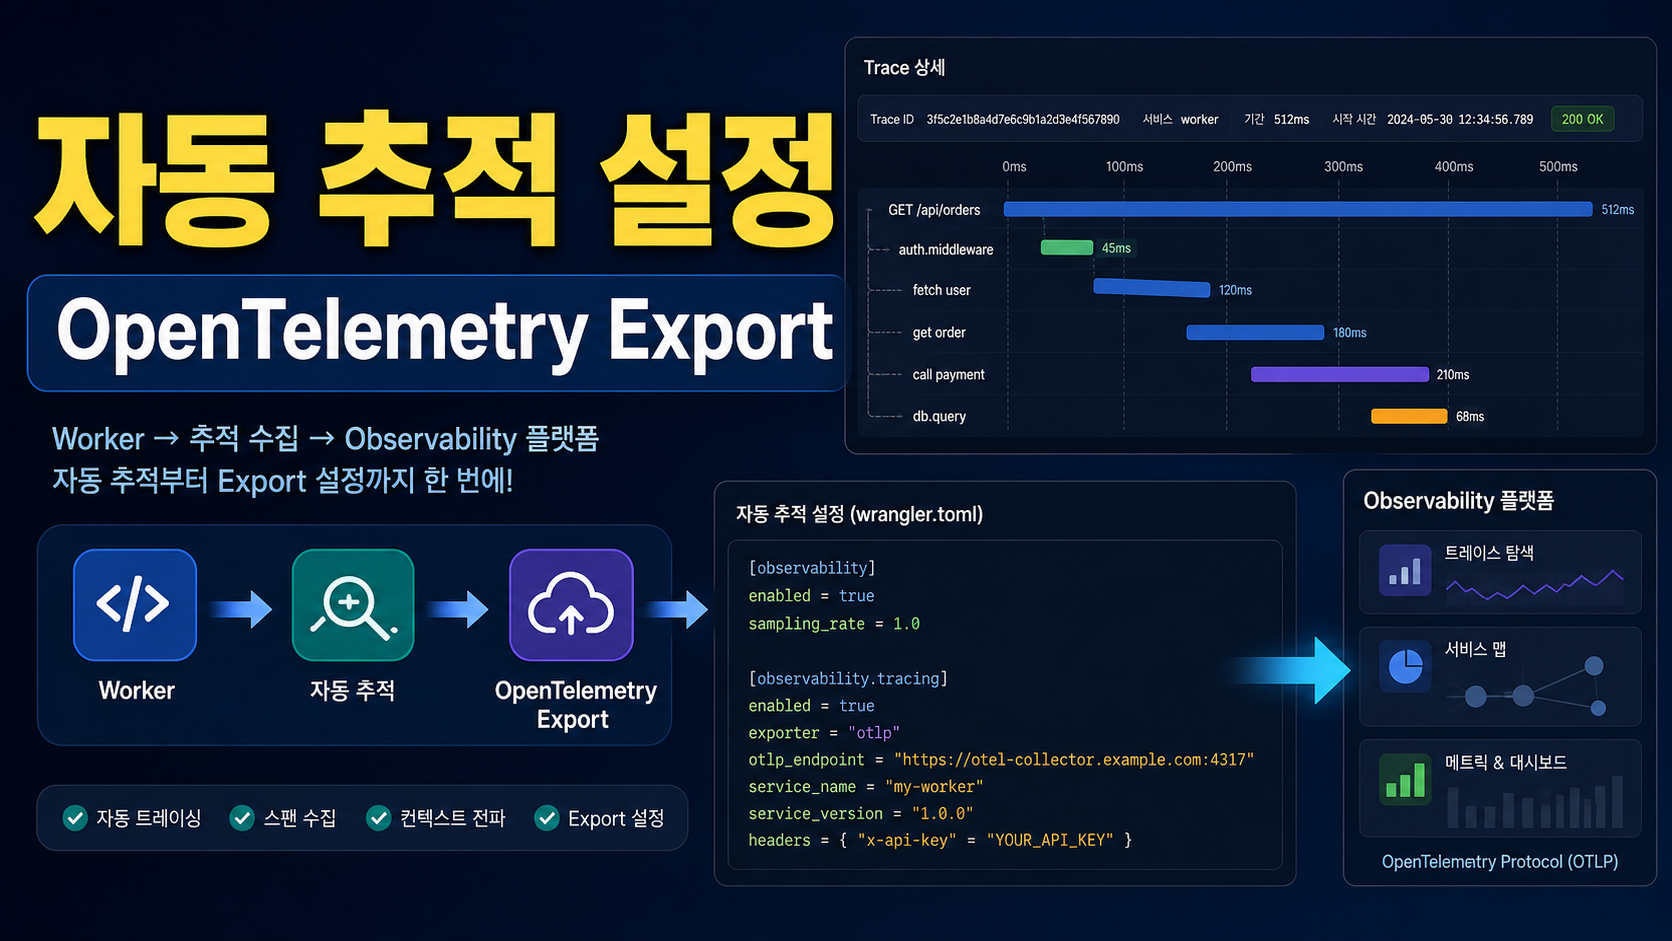This screenshot has width=1672, height=941.
Task: Click the call payment row label
Action: click(948, 375)
